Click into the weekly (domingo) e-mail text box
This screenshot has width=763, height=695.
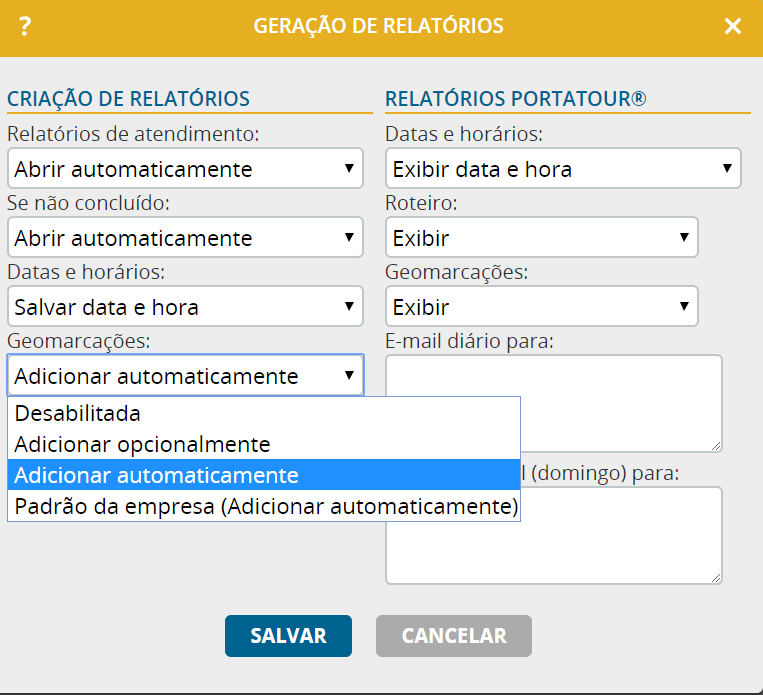(x=554, y=535)
